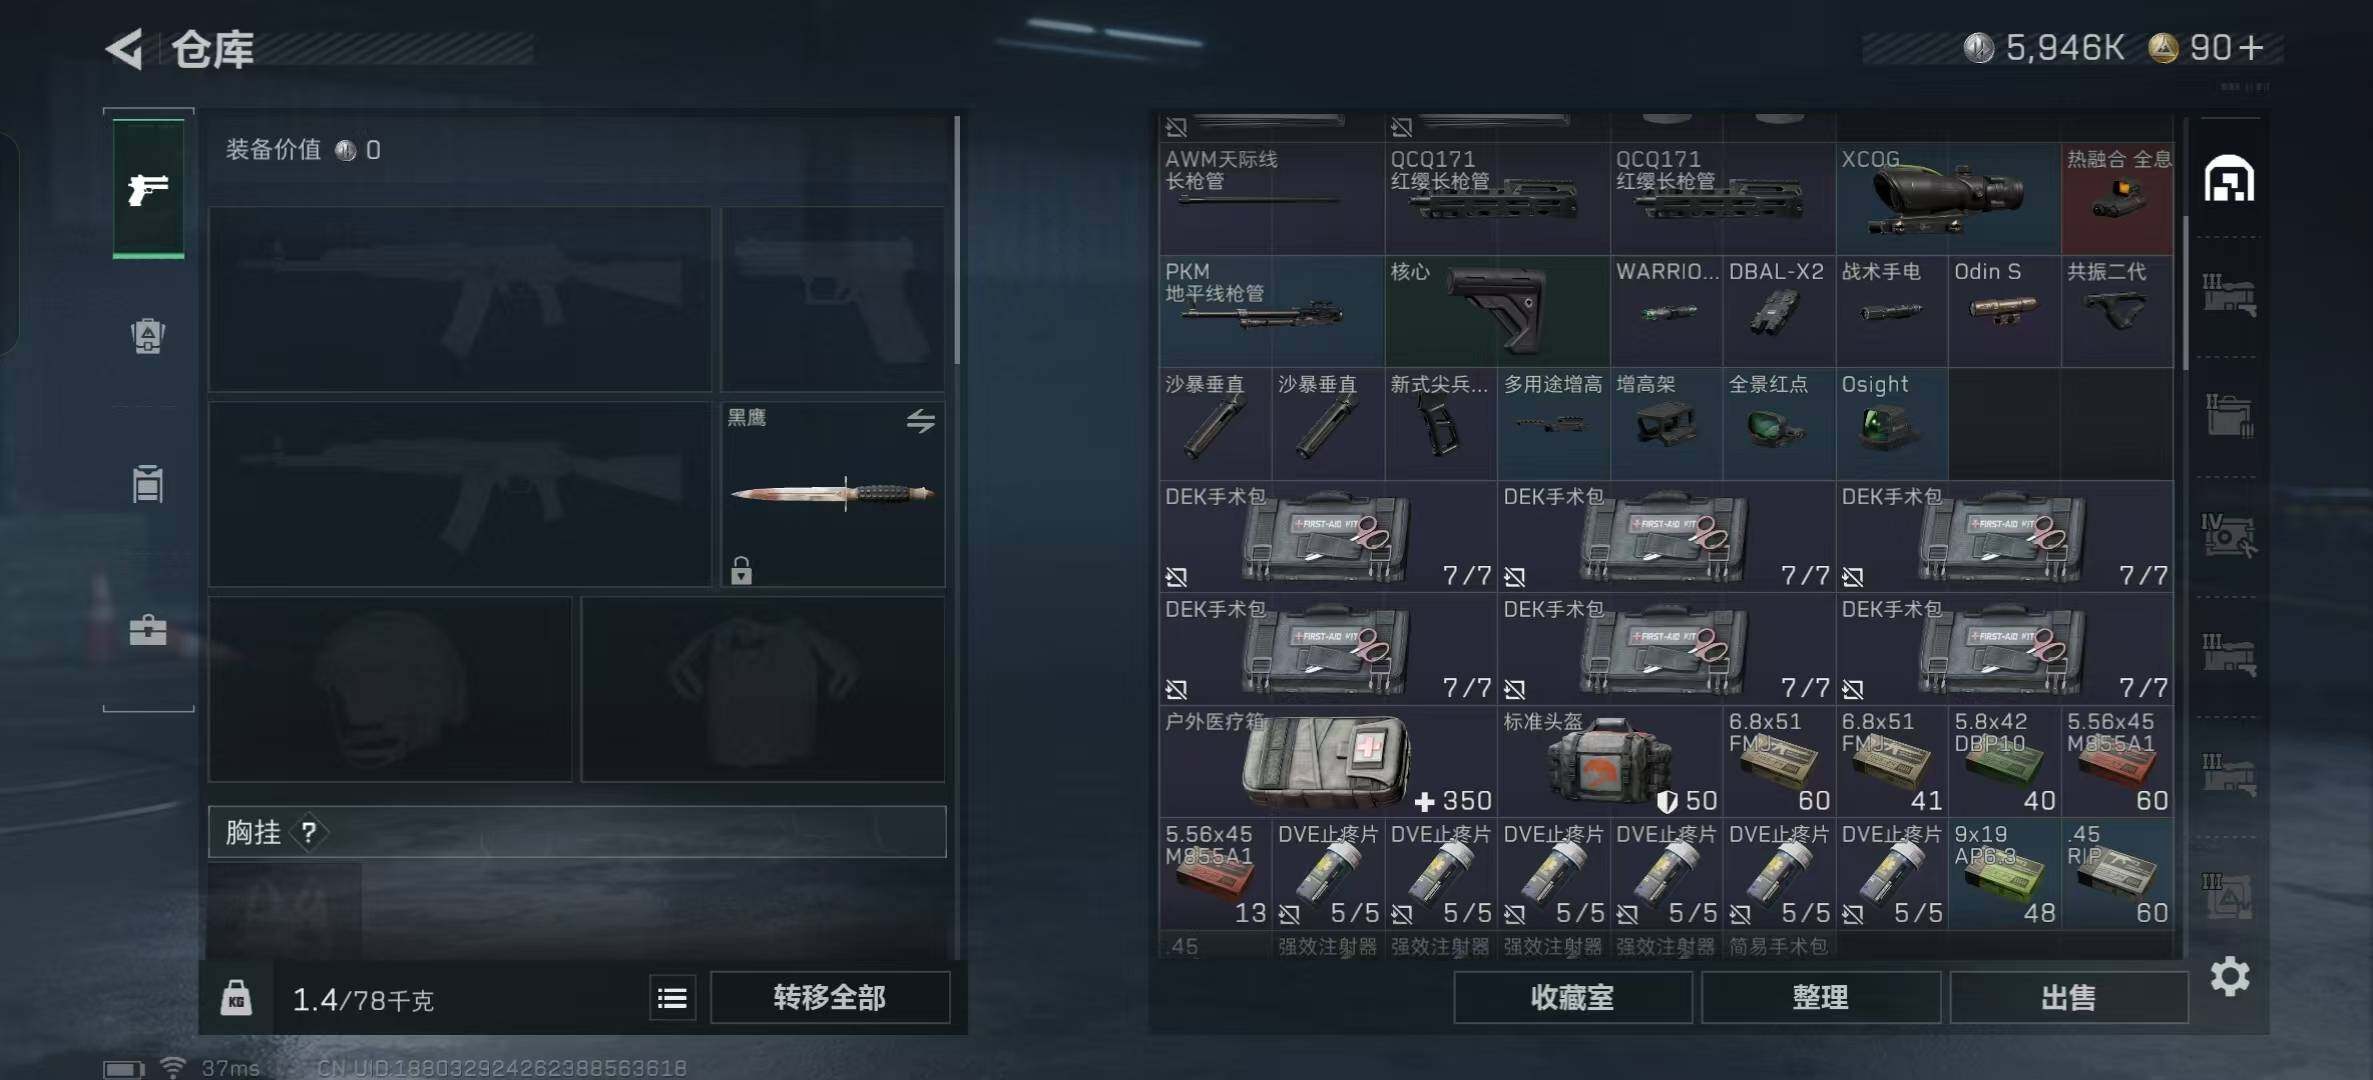Open the chest rig tab icon

148,484
